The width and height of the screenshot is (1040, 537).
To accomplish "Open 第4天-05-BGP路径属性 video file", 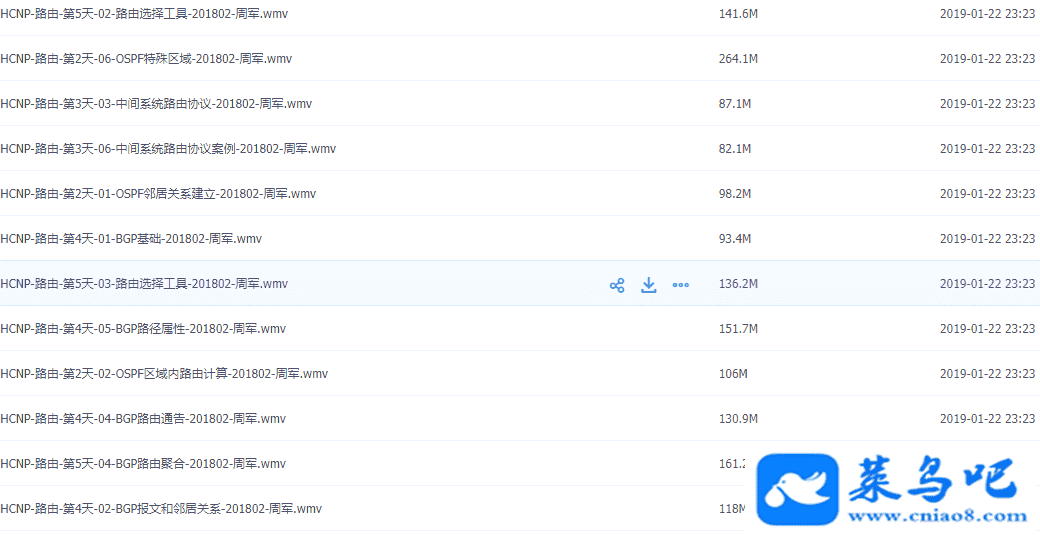I will click(x=143, y=329).
